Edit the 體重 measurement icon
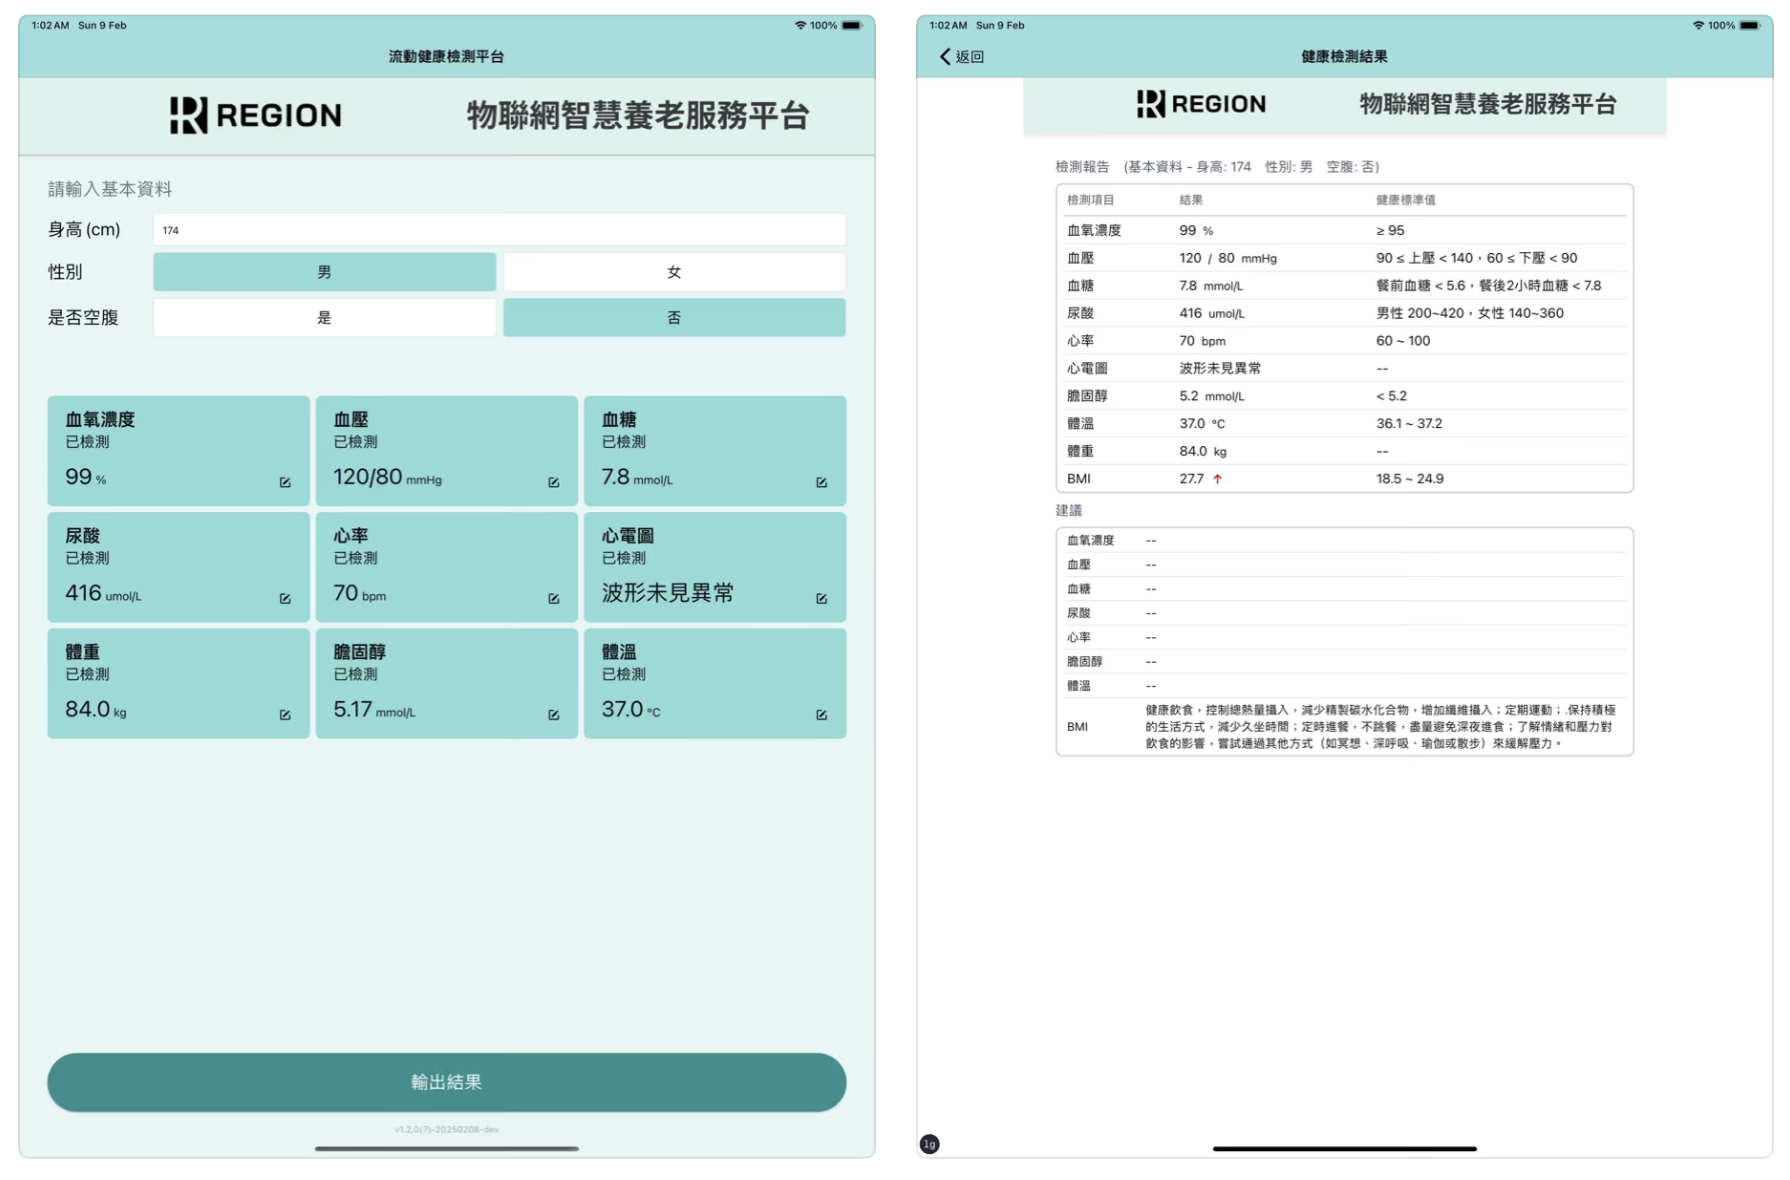 click(285, 714)
